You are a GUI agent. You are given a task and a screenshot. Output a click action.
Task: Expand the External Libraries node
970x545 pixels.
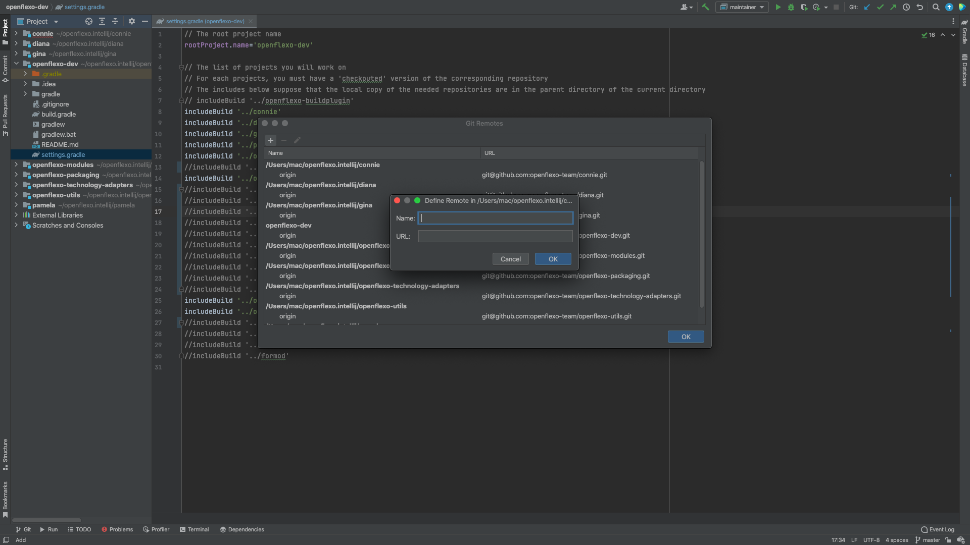click(x=17, y=215)
